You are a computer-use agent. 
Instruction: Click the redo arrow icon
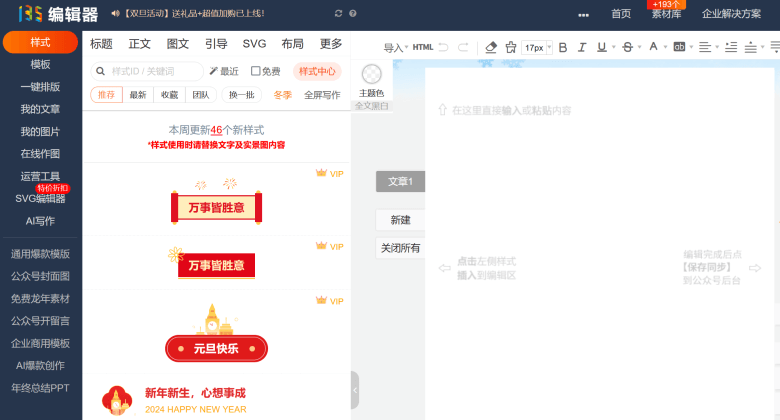[x=463, y=47]
